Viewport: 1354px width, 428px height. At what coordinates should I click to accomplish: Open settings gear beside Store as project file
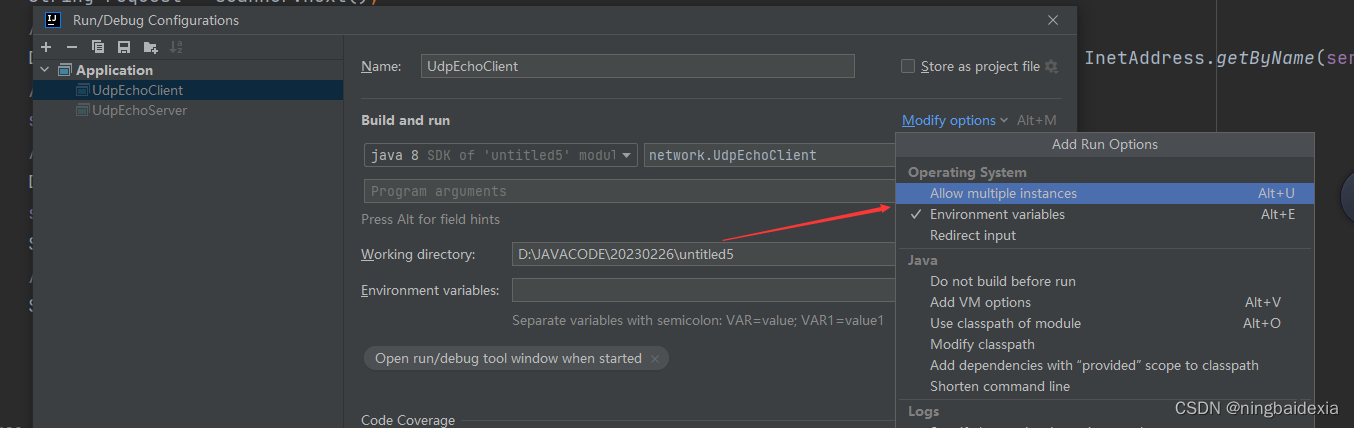coord(1051,66)
